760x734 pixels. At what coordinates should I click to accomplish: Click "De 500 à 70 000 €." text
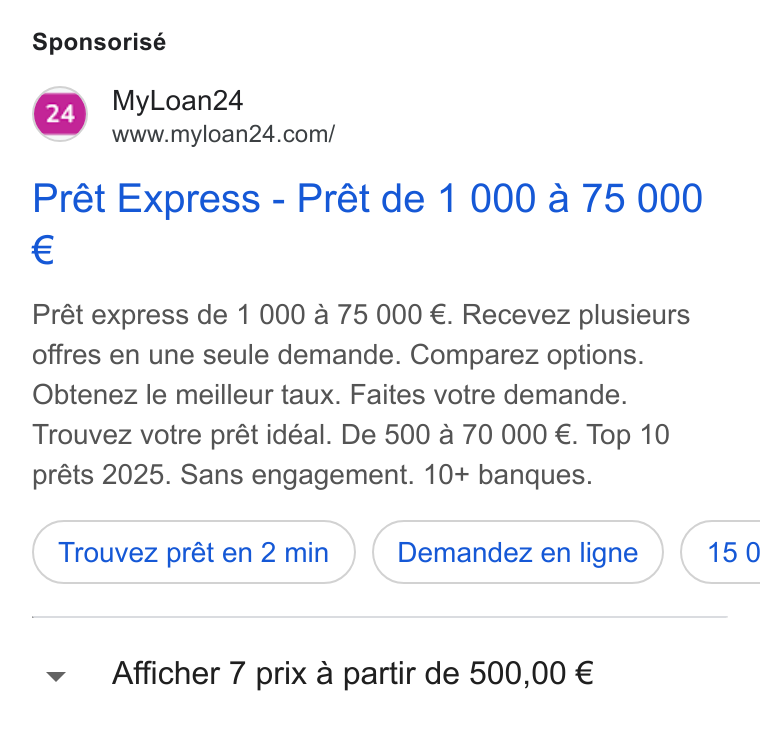(459, 434)
